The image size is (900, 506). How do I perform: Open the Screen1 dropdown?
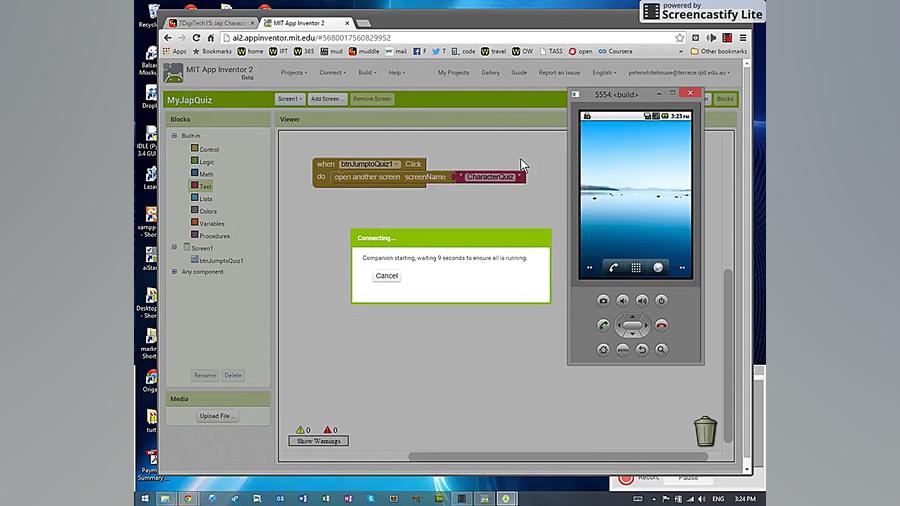pyautogui.click(x=289, y=99)
